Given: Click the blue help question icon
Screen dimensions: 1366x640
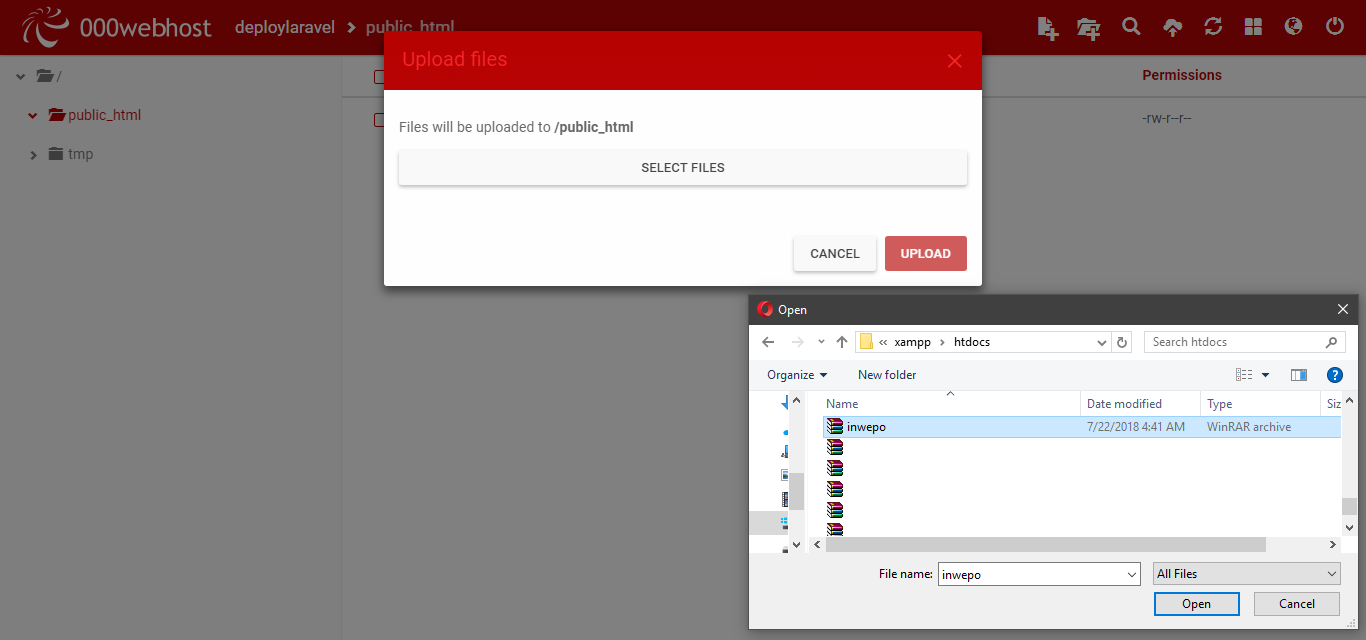Looking at the screenshot, I should click(x=1334, y=375).
